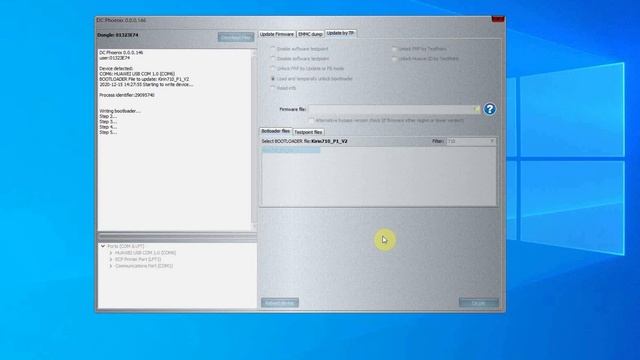The width and height of the screenshot is (640, 360).
Task: Click the Dongle ID label text
Action: pyautogui.click(x=118, y=35)
